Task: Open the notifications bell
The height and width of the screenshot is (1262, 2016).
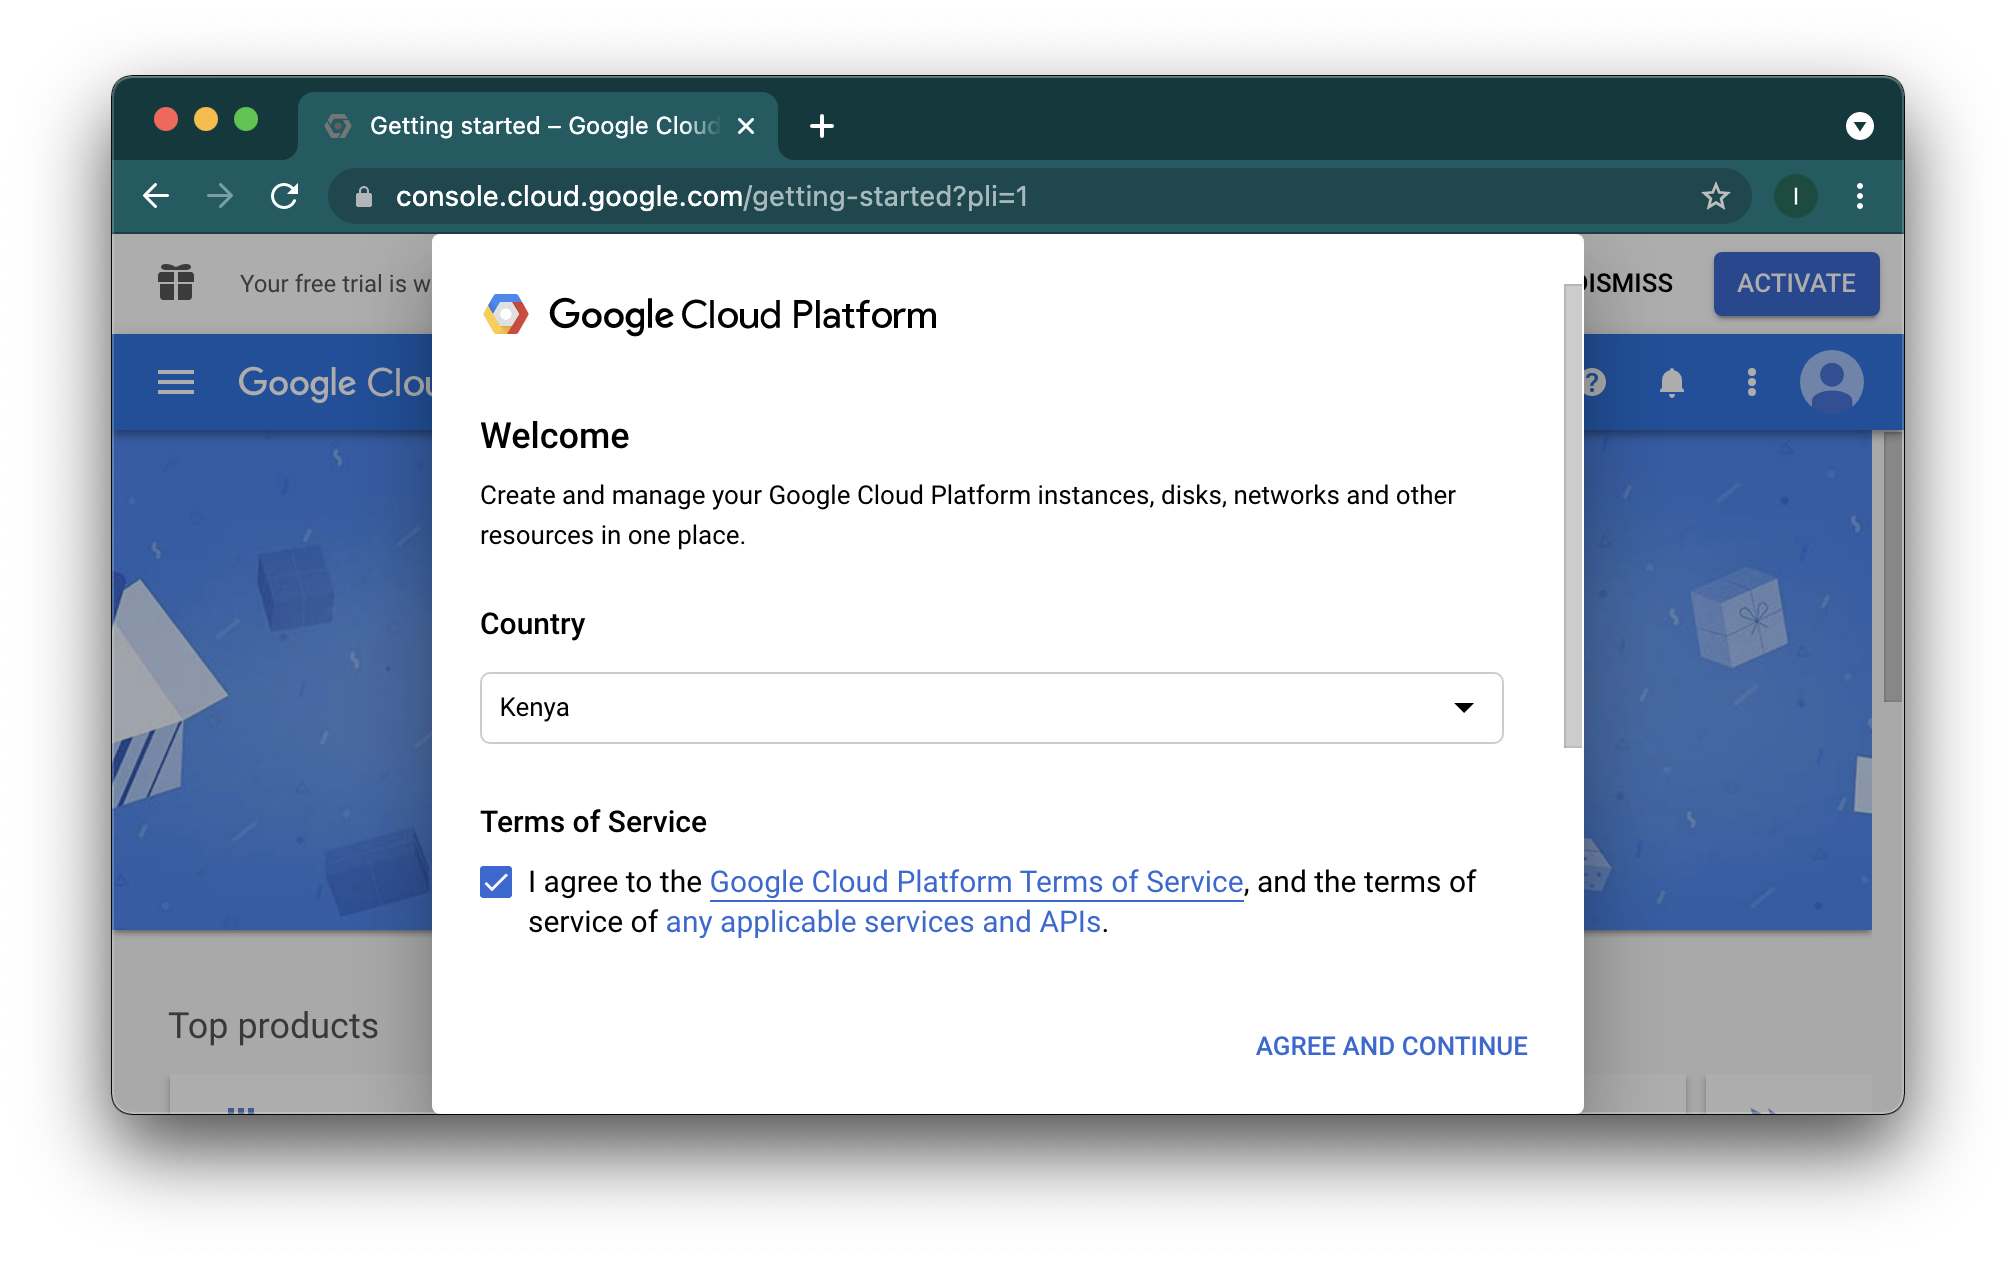Action: 1671,382
